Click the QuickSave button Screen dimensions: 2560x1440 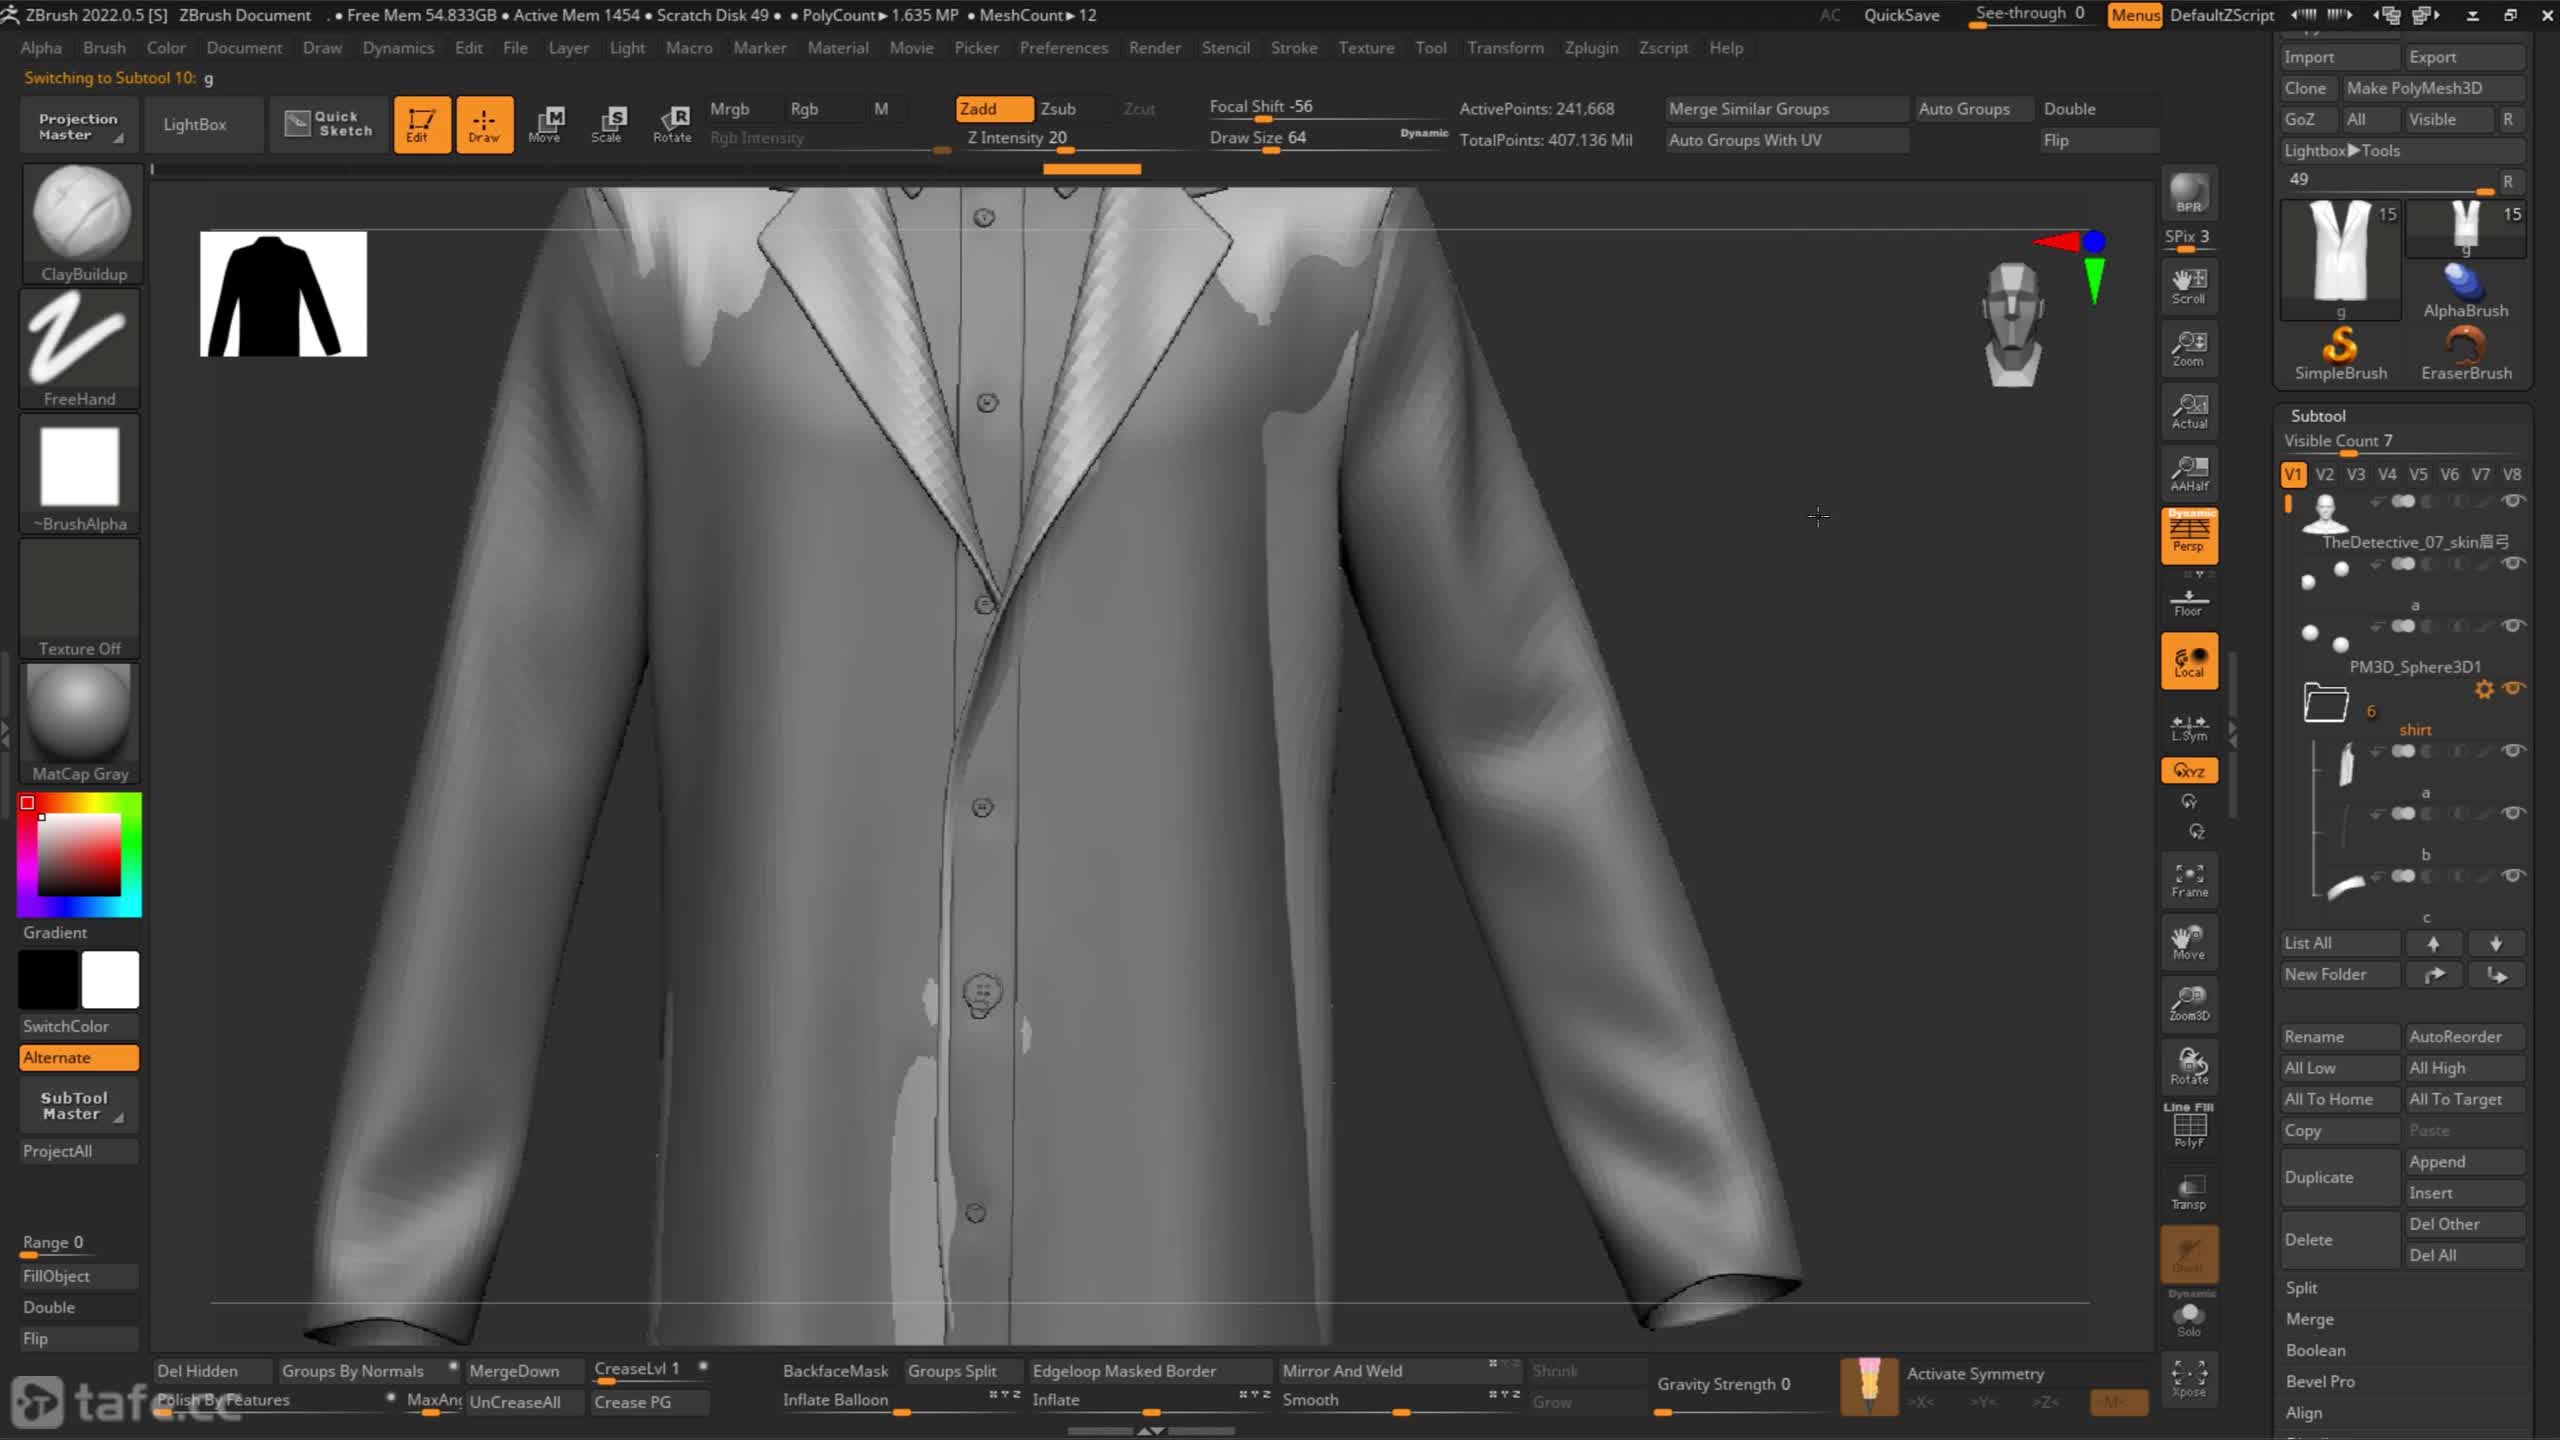point(1901,15)
